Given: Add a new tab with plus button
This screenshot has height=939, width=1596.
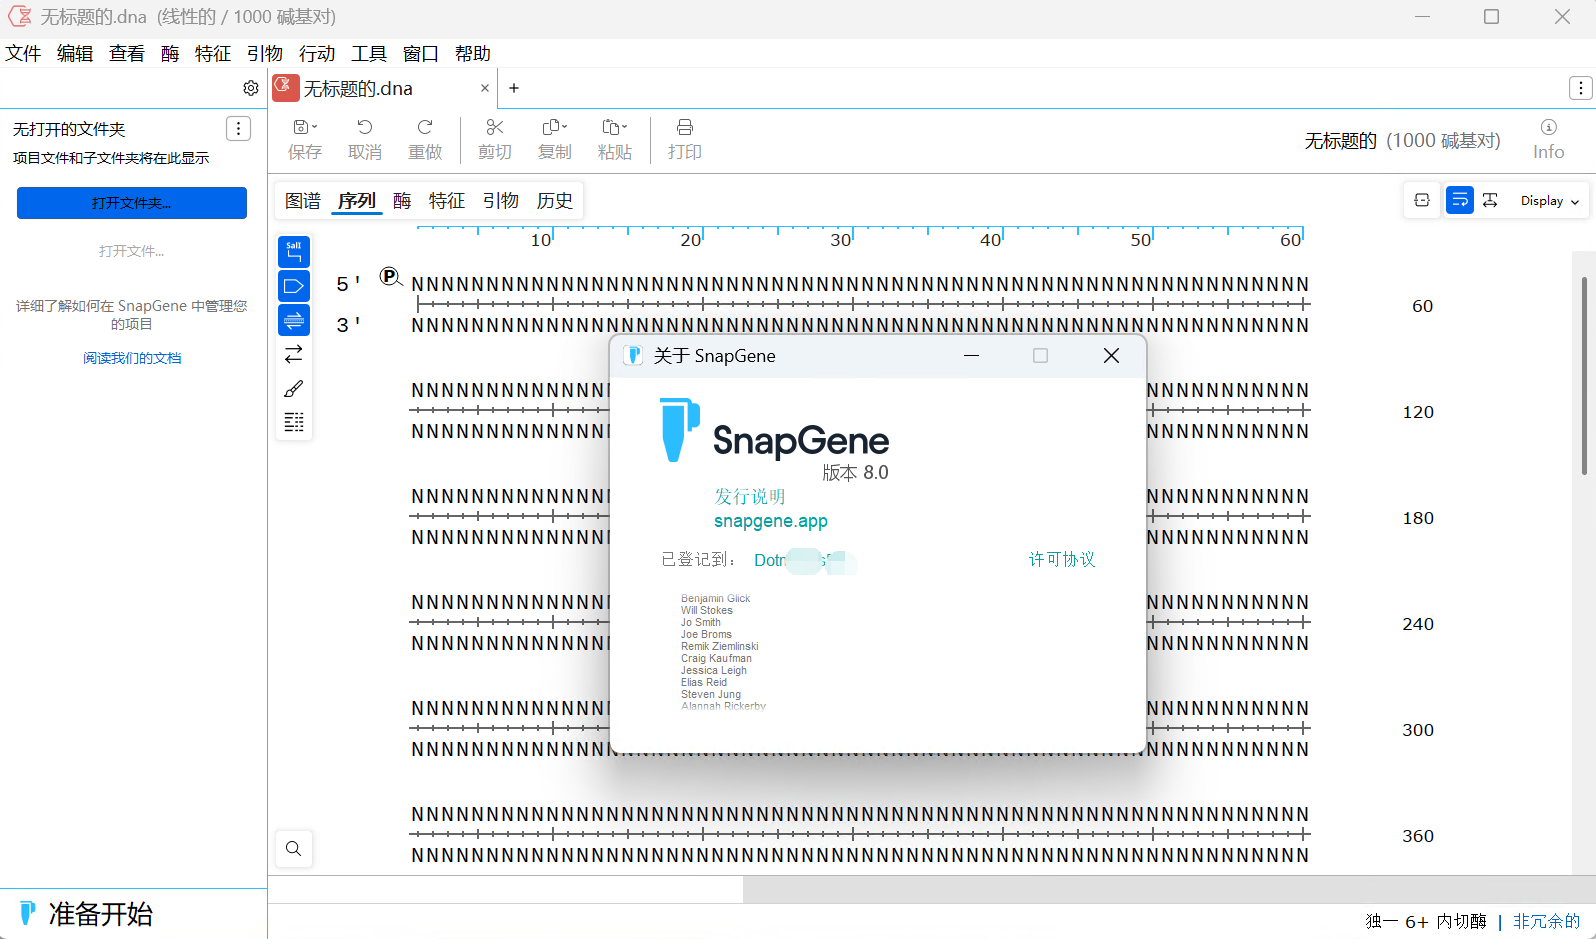Looking at the screenshot, I should tap(514, 88).
